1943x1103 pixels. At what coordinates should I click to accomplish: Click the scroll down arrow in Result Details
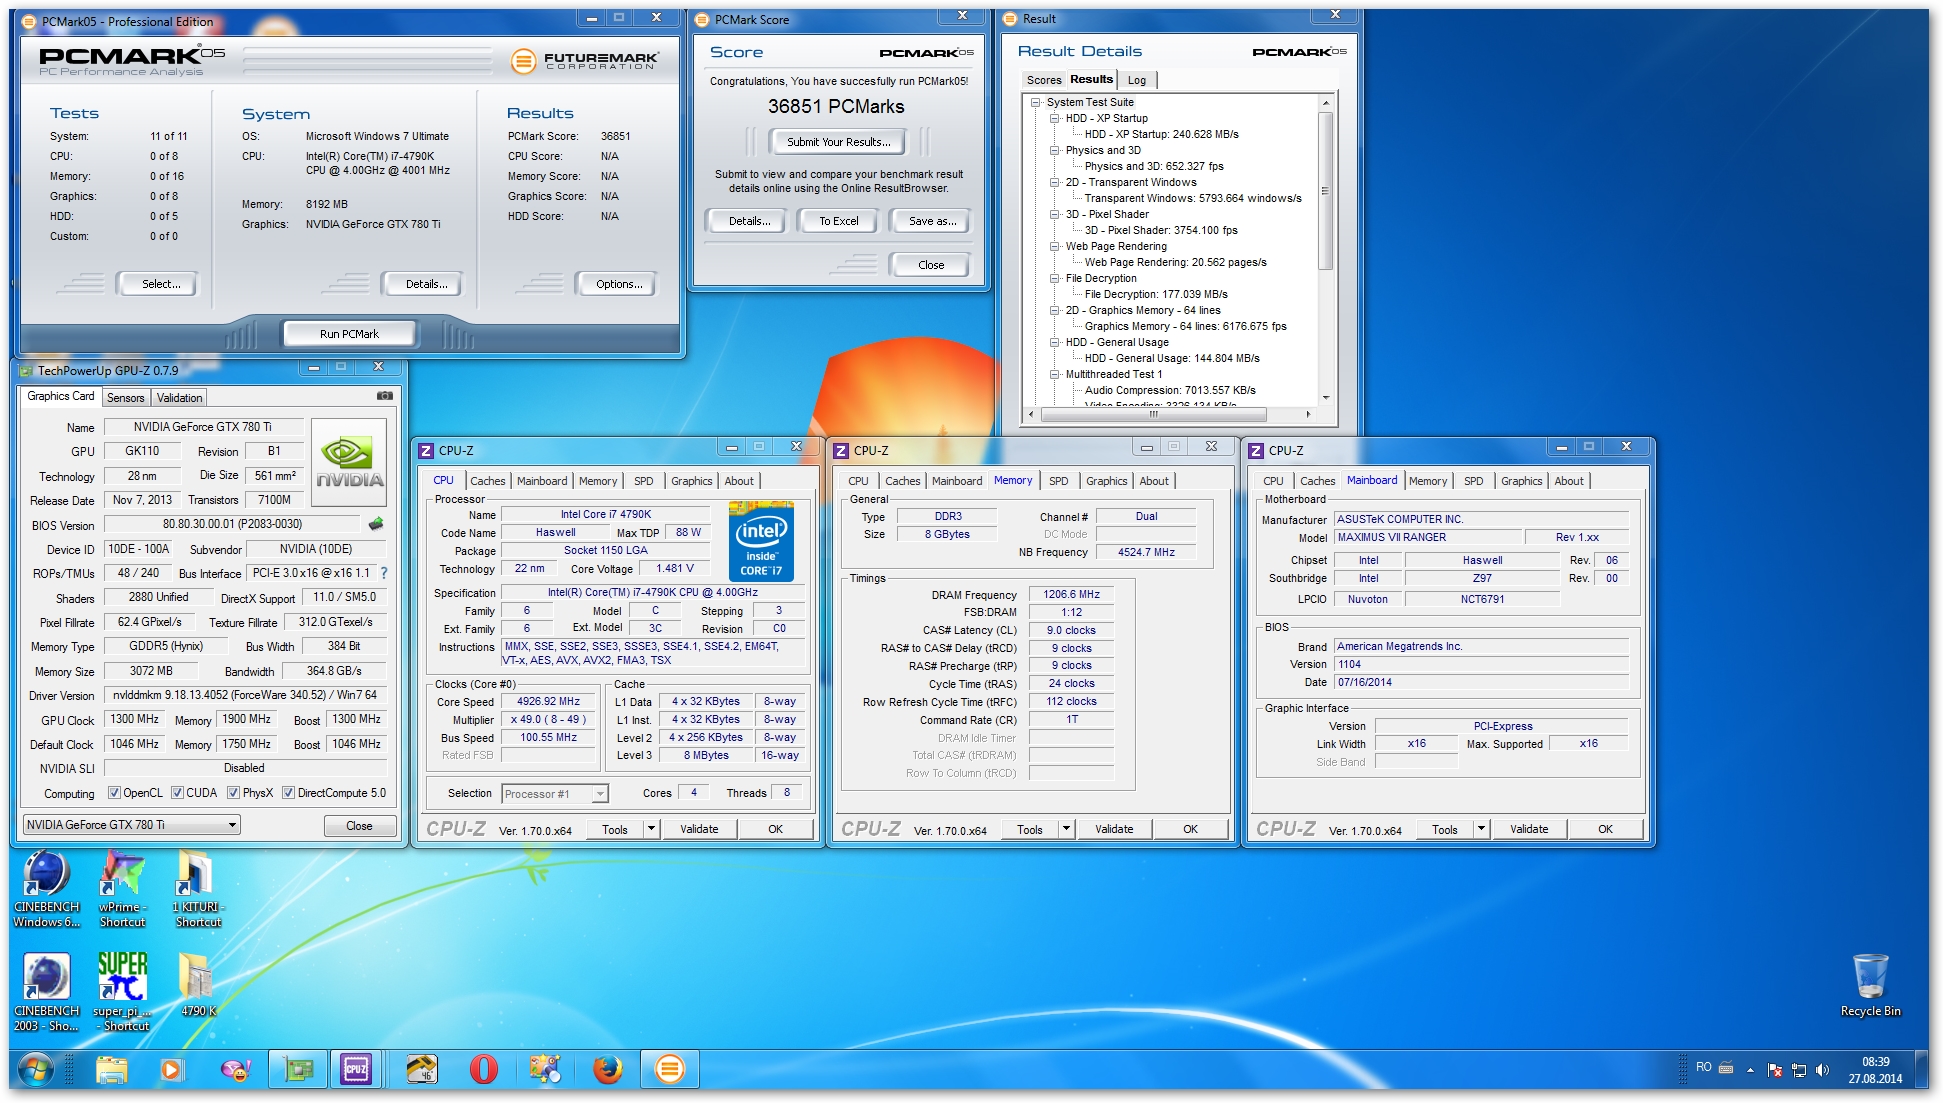tap(1326, 398)
